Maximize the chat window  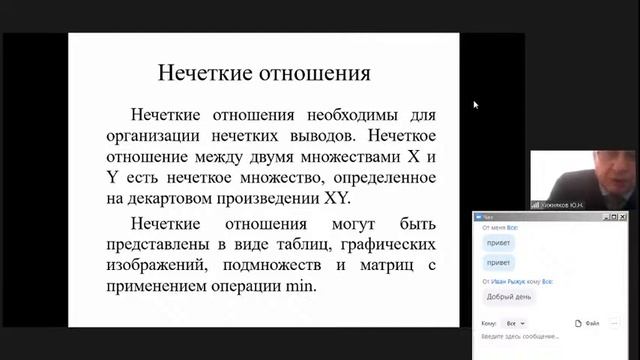point(614,217)
